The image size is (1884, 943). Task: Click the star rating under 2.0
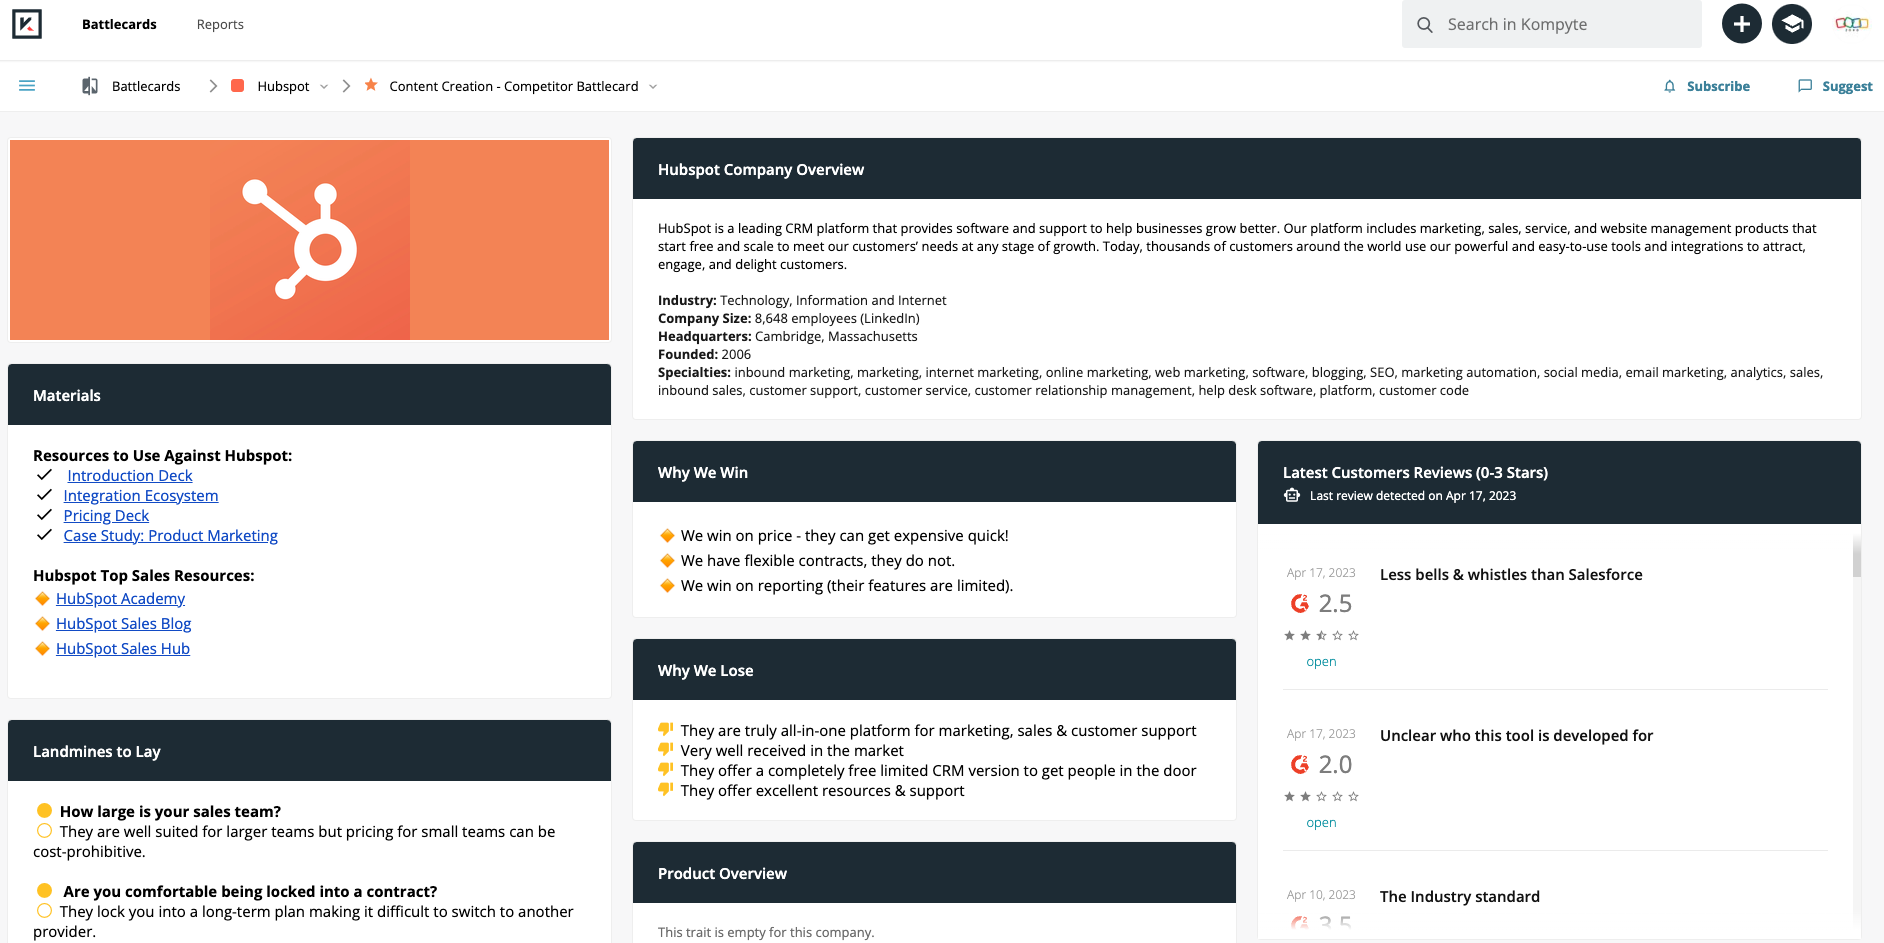click(x=1322, y=797)
